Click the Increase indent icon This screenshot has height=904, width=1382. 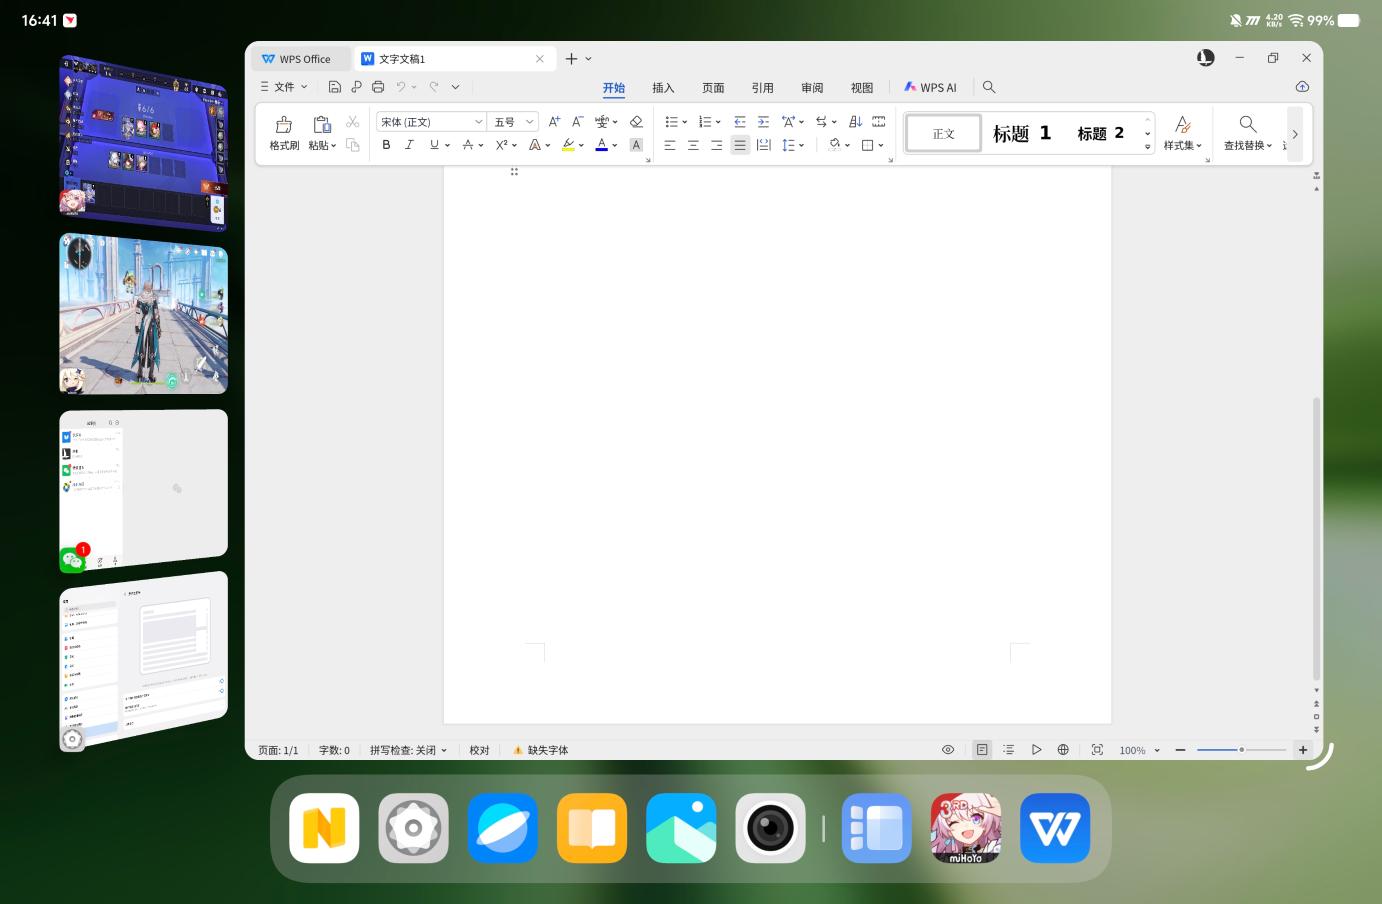point(763,121)
